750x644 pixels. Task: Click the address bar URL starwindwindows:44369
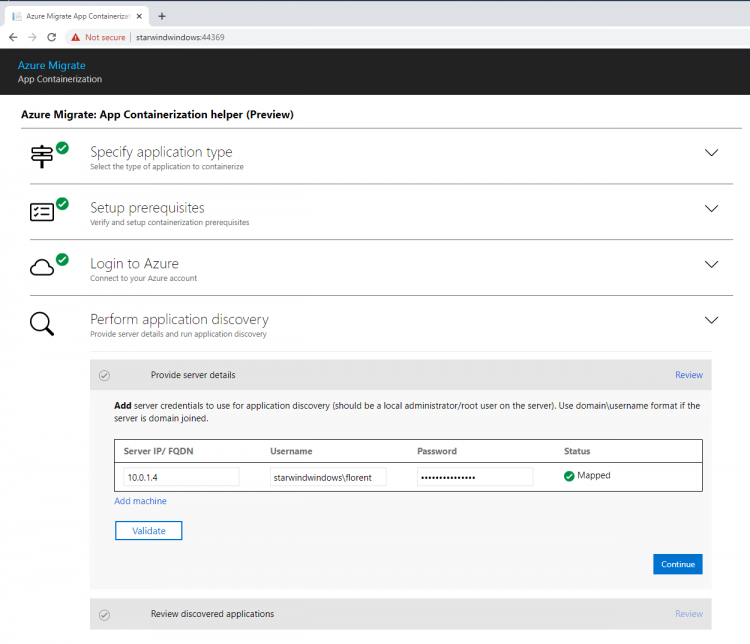click(x=180, y=37)
